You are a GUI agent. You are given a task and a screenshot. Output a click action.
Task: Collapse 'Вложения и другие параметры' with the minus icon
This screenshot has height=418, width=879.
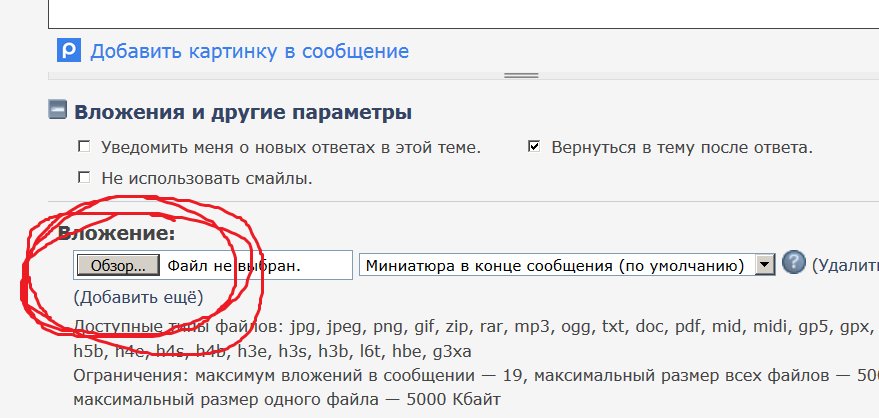(58, 110)
